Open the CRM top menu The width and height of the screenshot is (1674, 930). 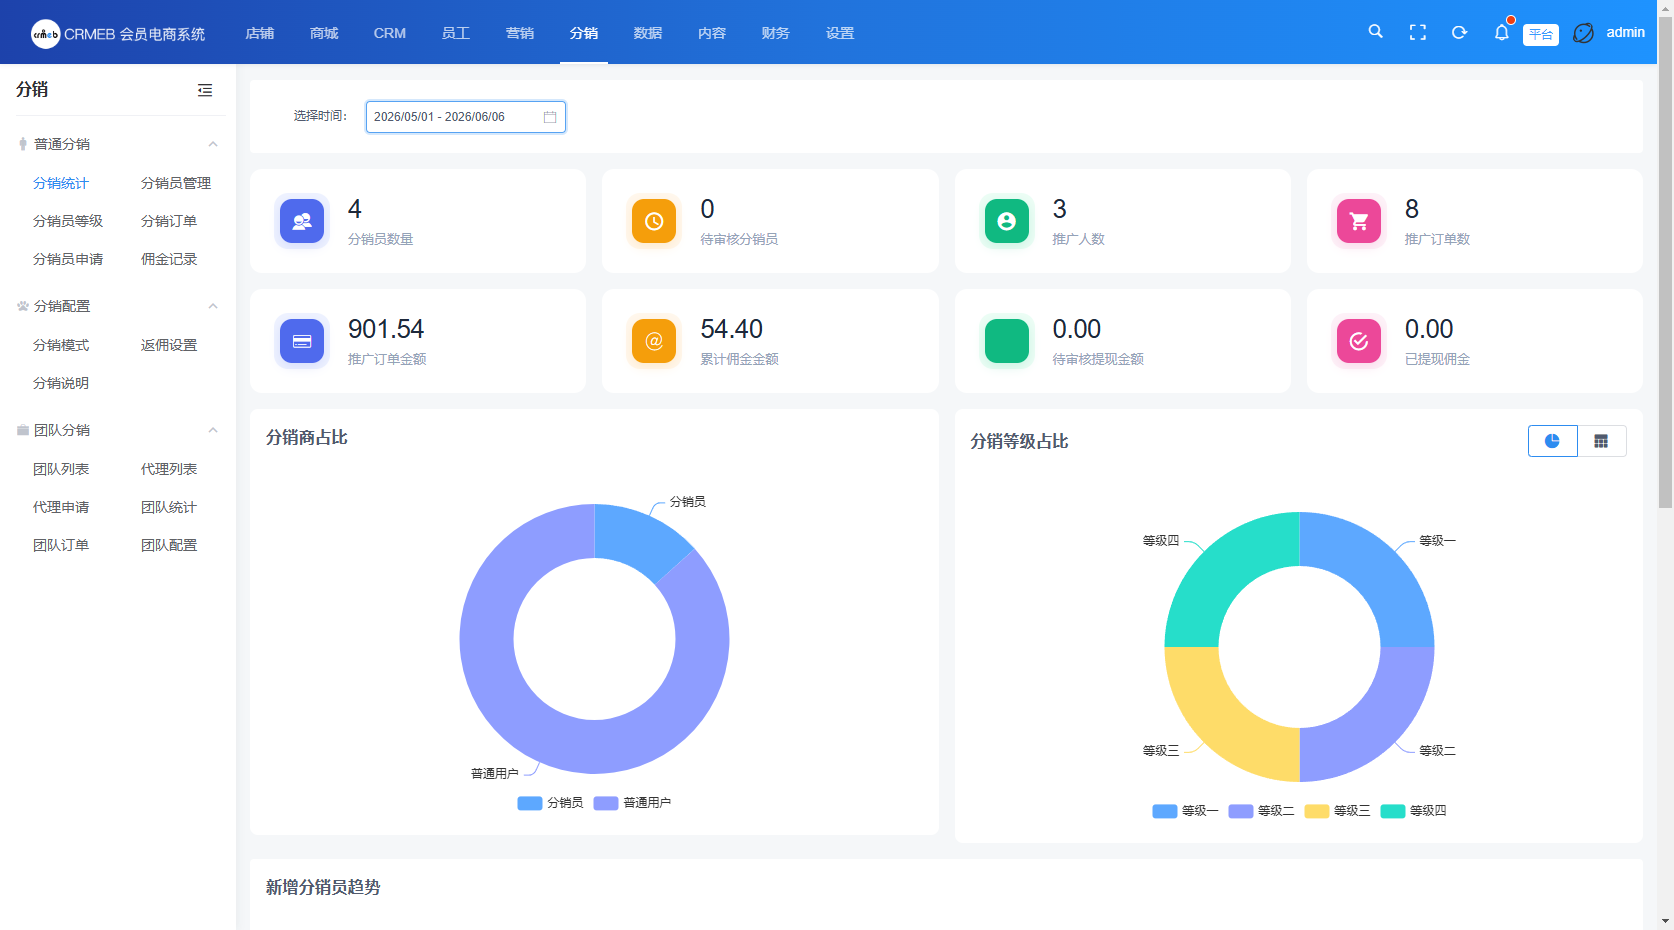coord(390,33)
